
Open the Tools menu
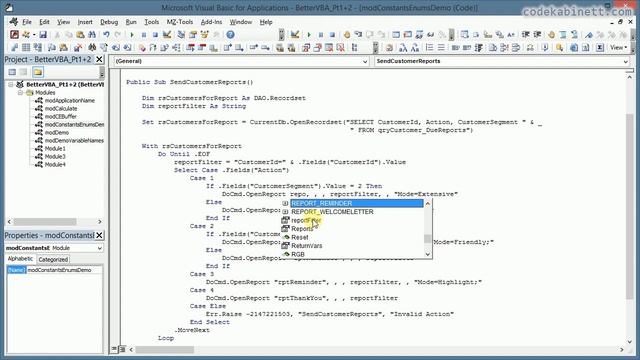tap(151, 22)
